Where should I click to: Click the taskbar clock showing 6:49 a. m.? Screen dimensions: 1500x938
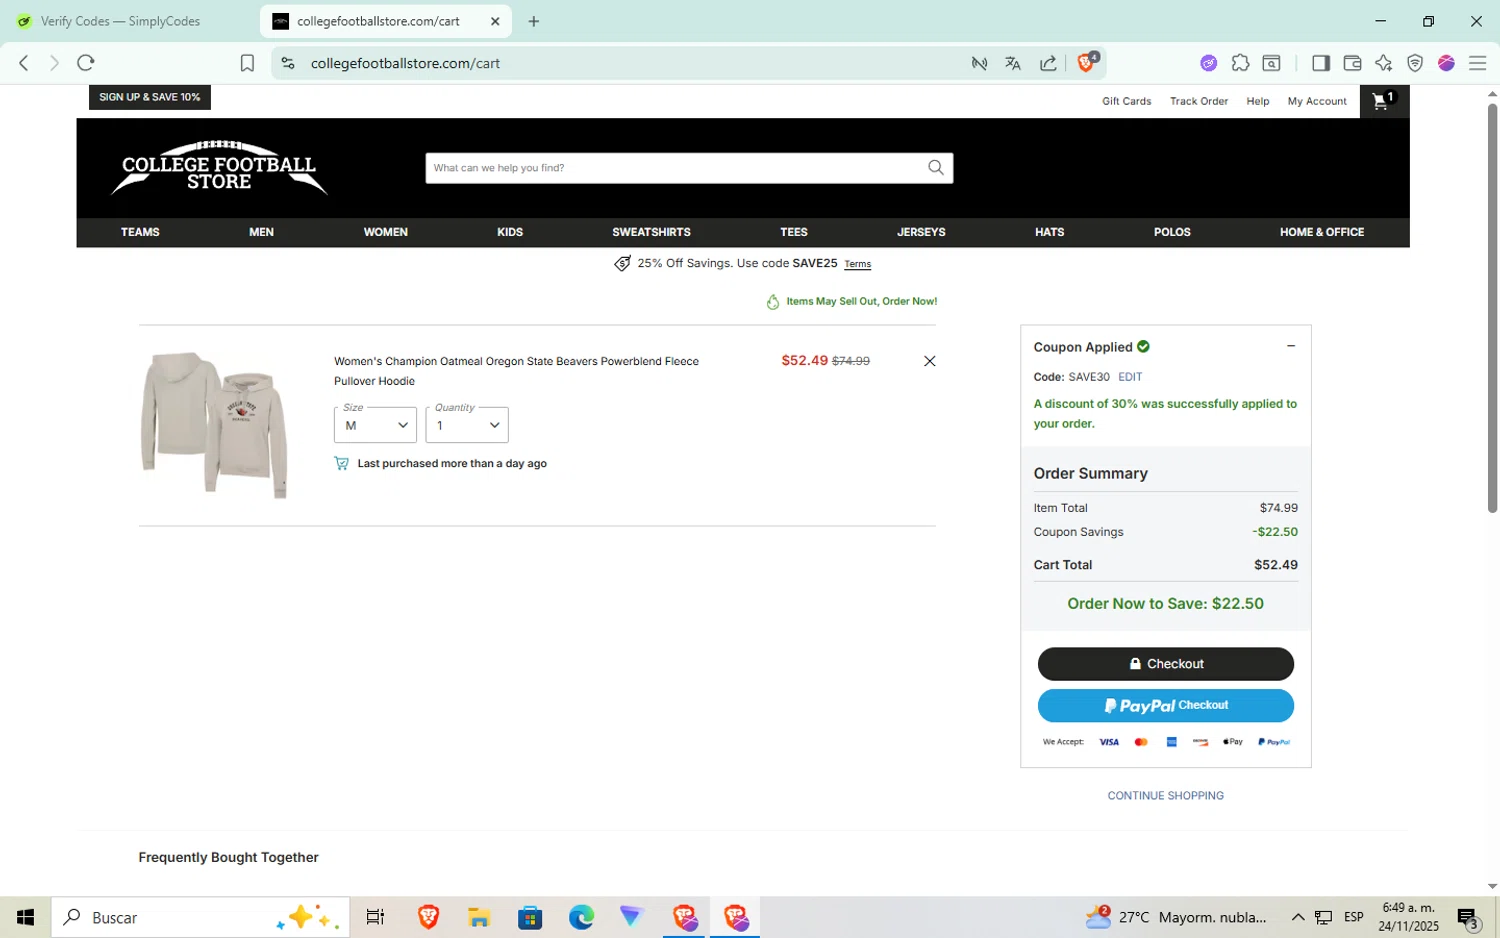pyautogui.click(x=1408, y=917)
